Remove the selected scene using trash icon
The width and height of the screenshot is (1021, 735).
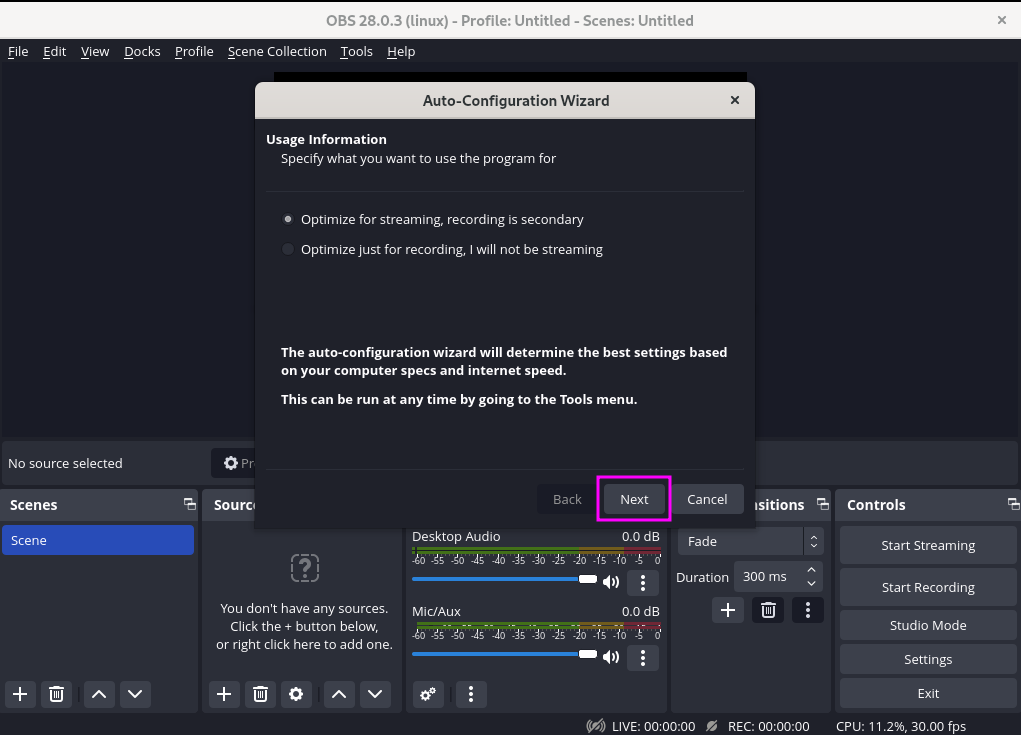tap(56, 694)
